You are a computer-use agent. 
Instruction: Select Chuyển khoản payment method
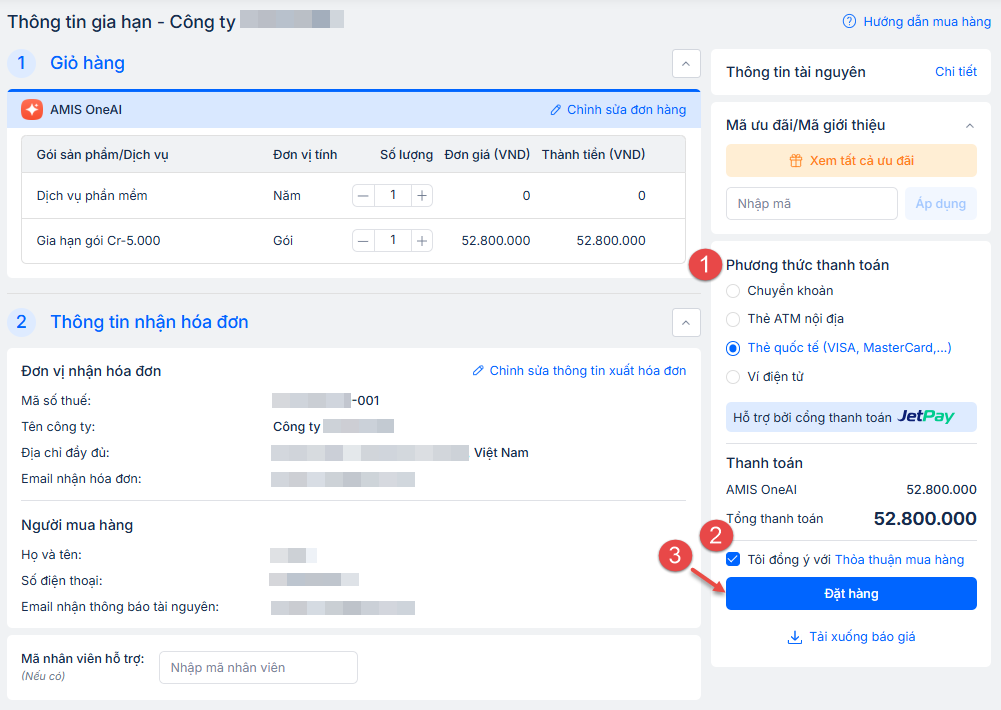pos(733,291)
